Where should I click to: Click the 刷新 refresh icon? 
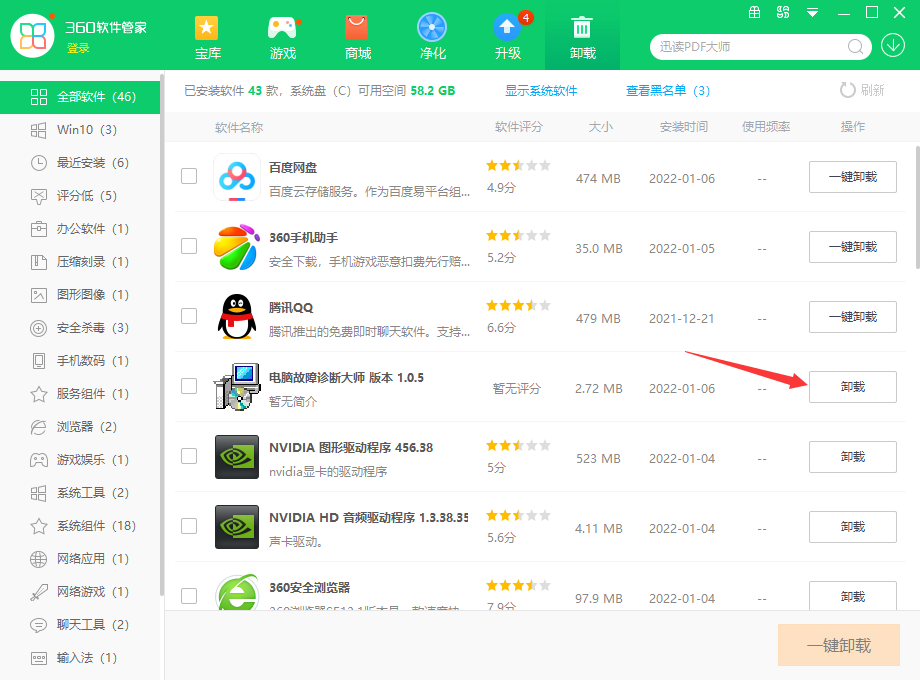click(847, 90)
